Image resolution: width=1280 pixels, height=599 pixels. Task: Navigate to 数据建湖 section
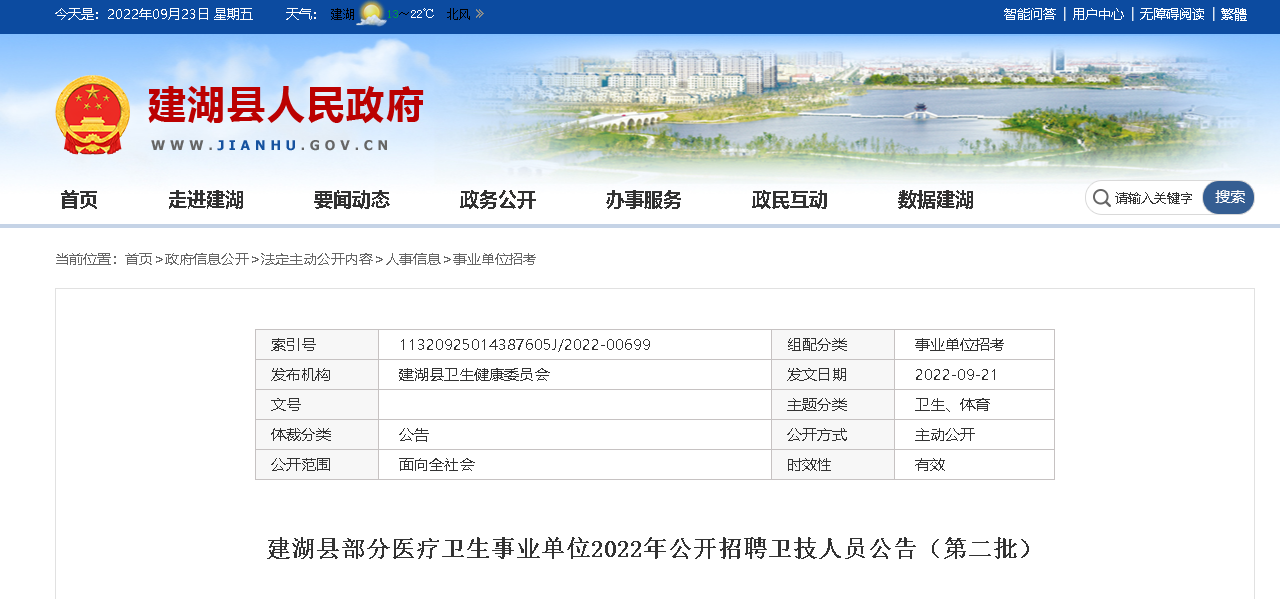point(936,200)
